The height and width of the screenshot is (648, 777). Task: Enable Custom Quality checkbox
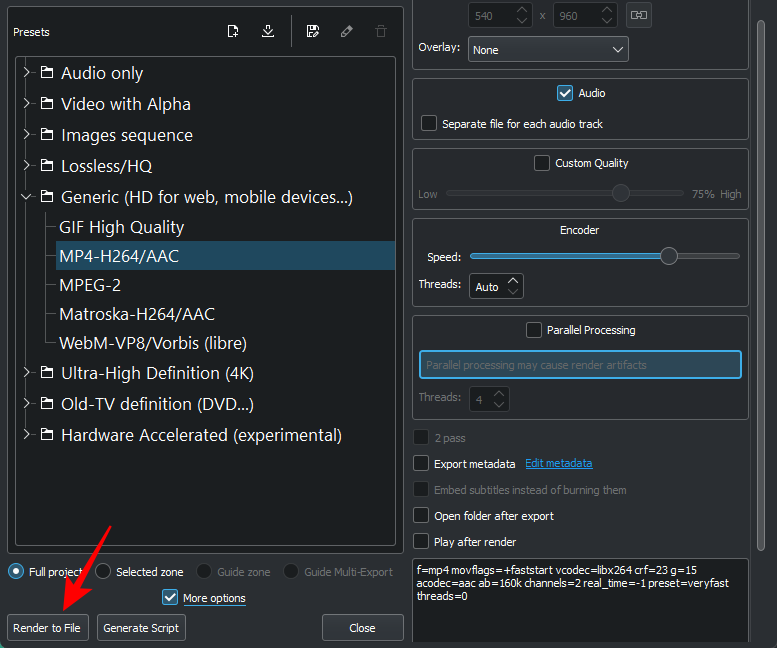click(x=542, y=163)
